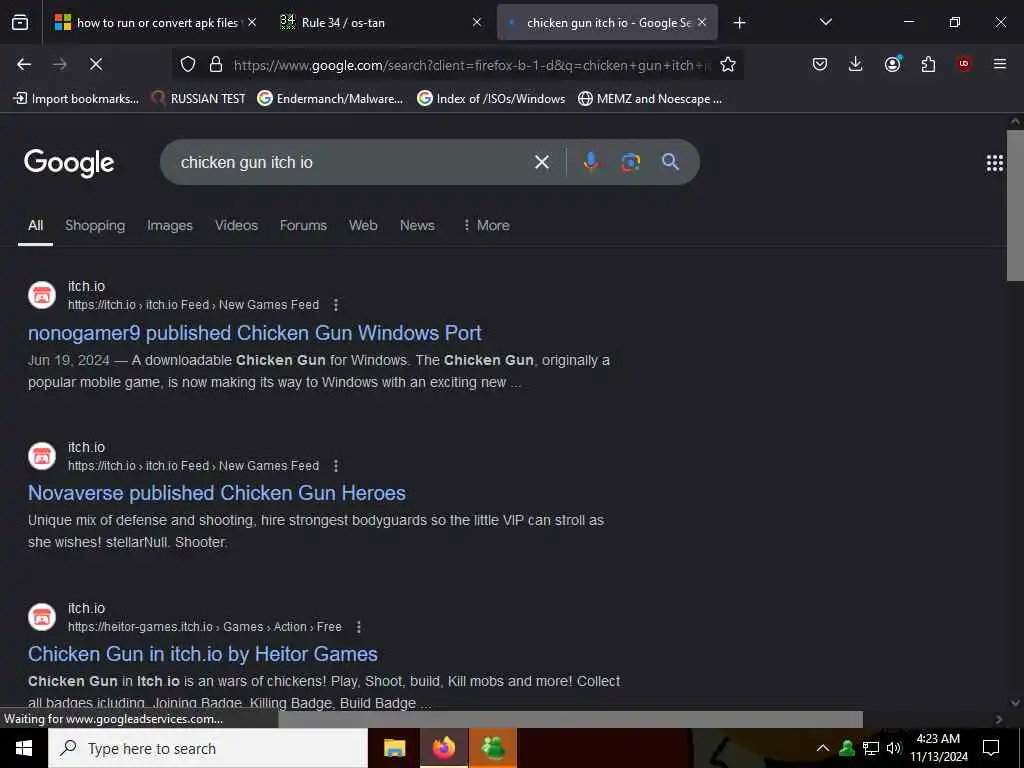
Task: Expand the More search filters menu
Action: tap(486, 225)
